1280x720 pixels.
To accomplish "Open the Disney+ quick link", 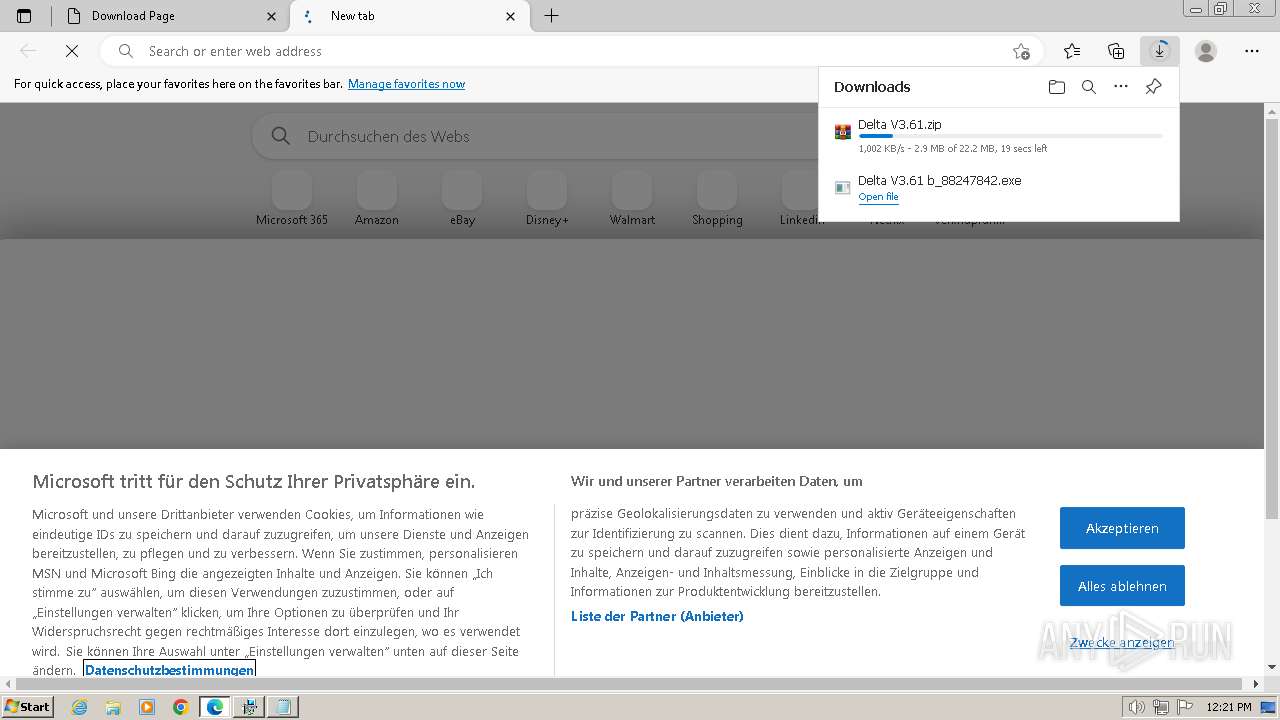I will pyautogui.click(x=547, y=198).
